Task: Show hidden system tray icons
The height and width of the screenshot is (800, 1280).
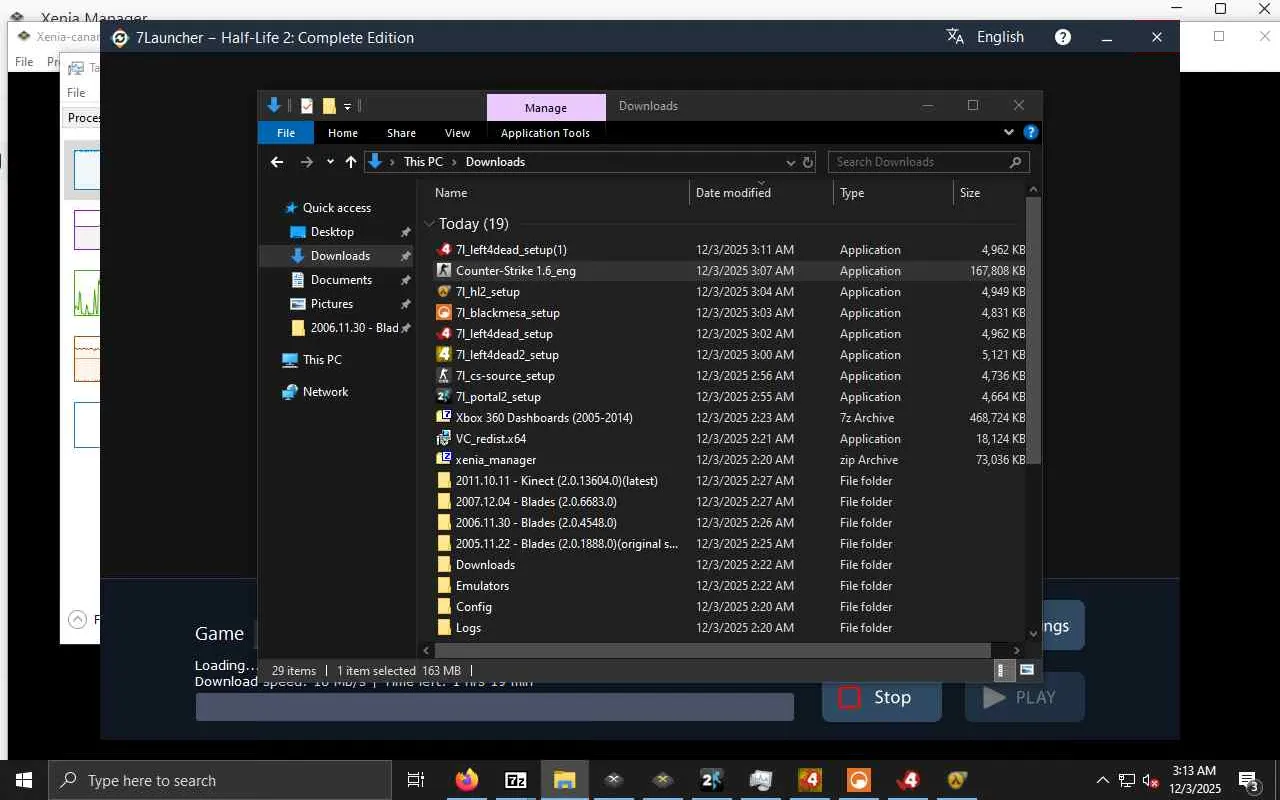Action: tap(1103, 780)
